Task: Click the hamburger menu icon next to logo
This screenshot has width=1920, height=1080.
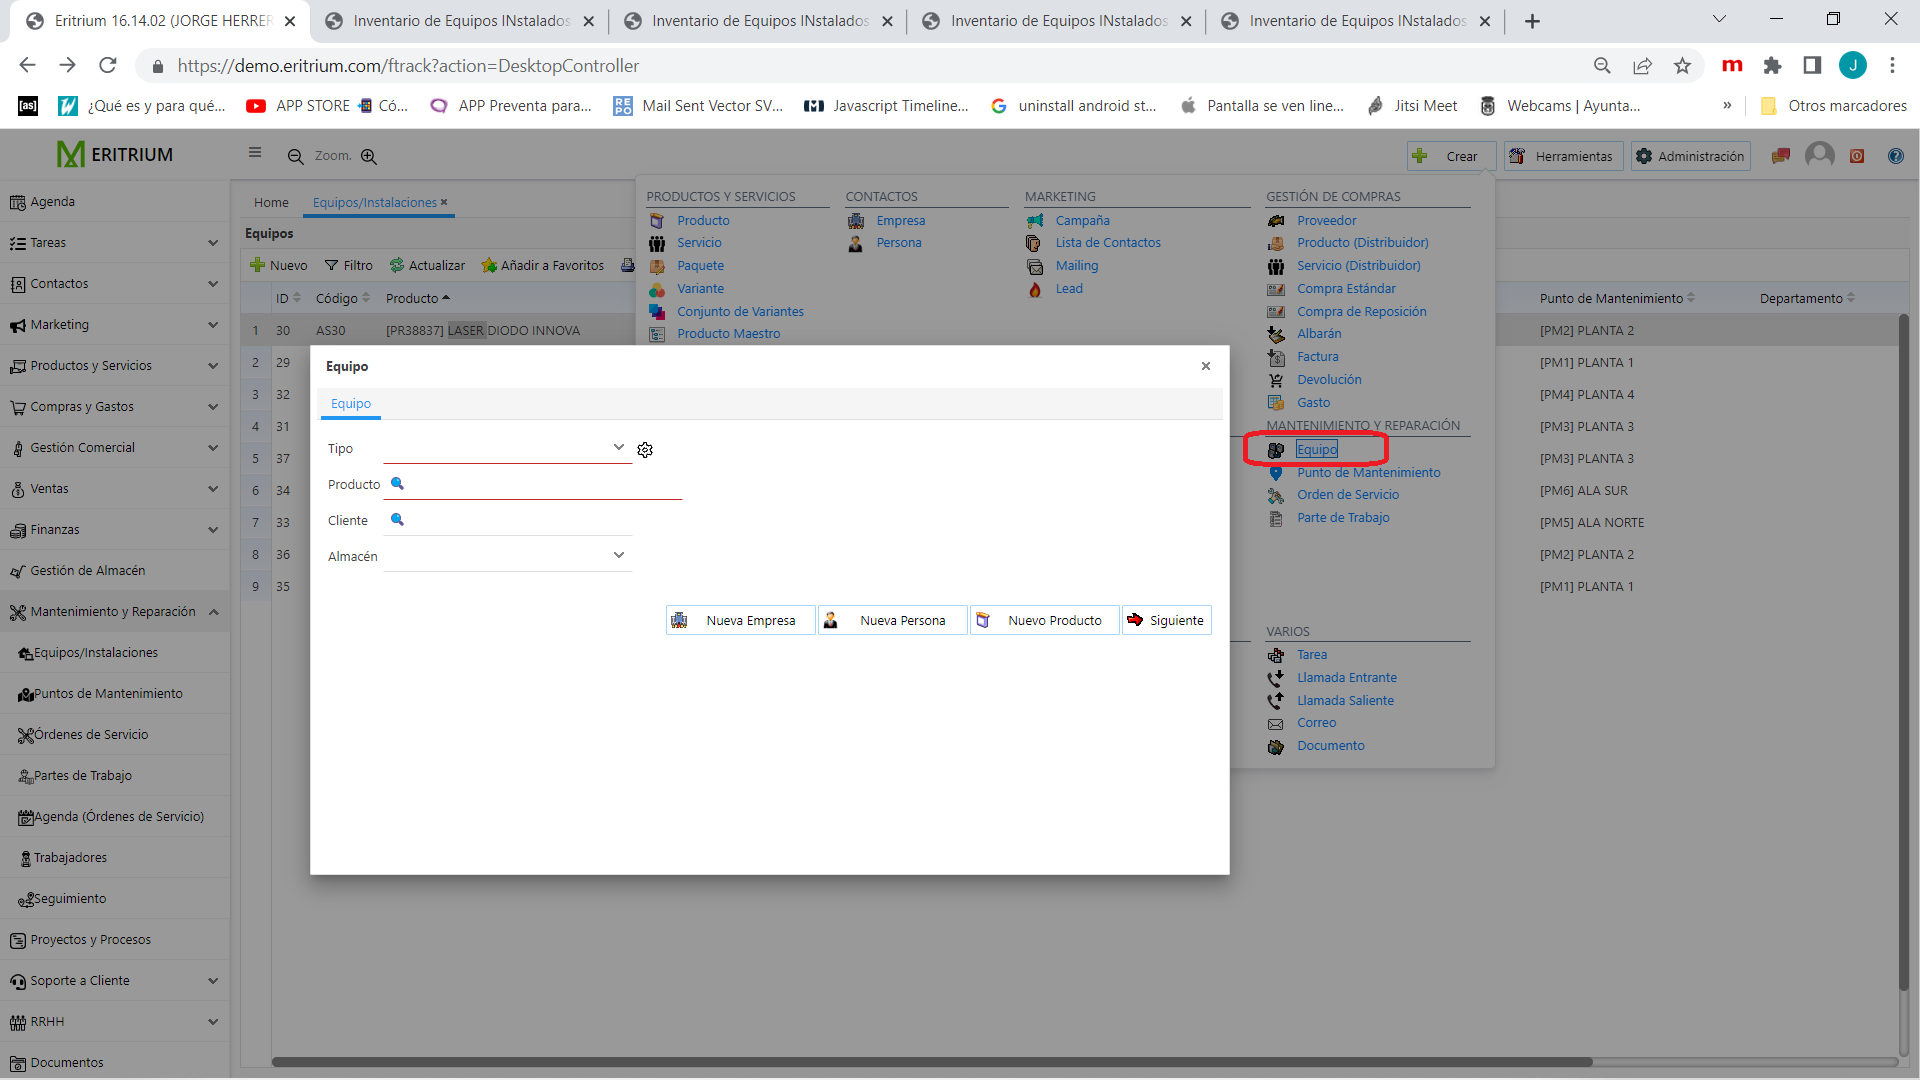Action: (x=255, y=153)
